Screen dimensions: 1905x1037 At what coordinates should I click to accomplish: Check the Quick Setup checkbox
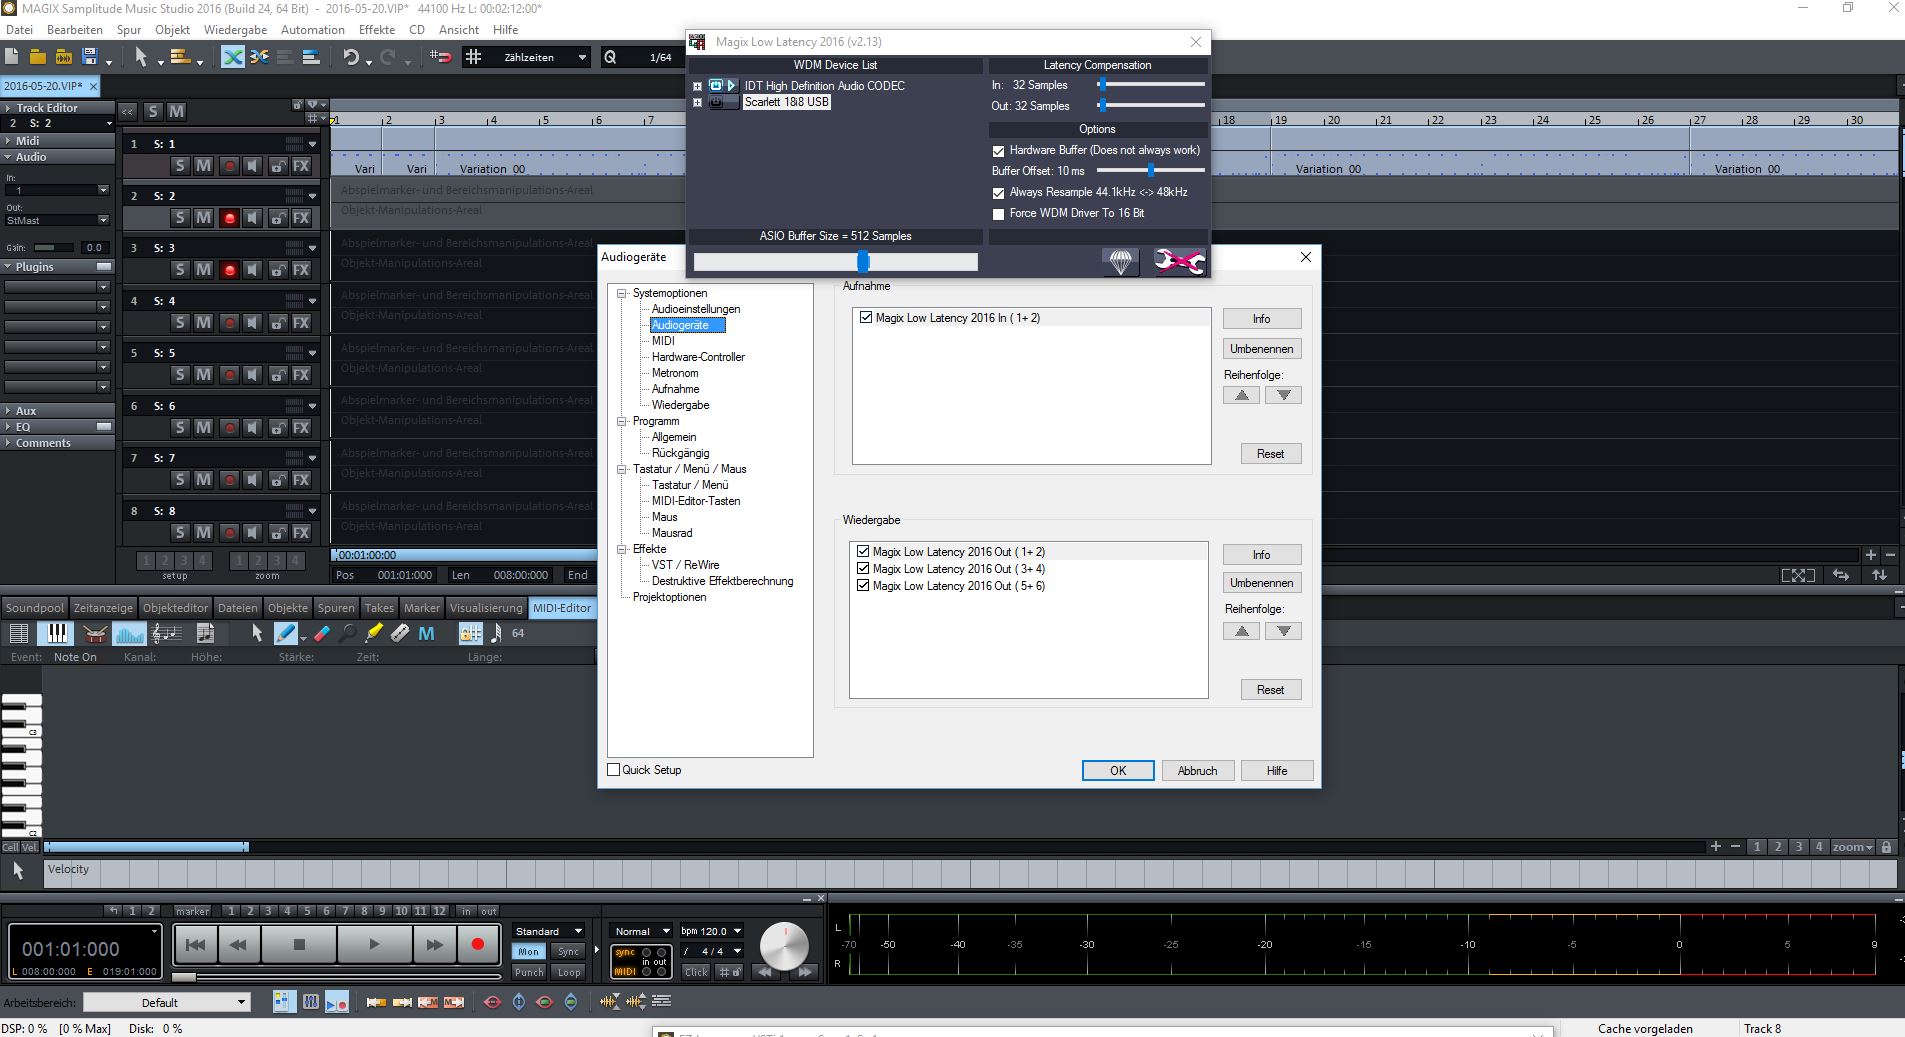614,769
